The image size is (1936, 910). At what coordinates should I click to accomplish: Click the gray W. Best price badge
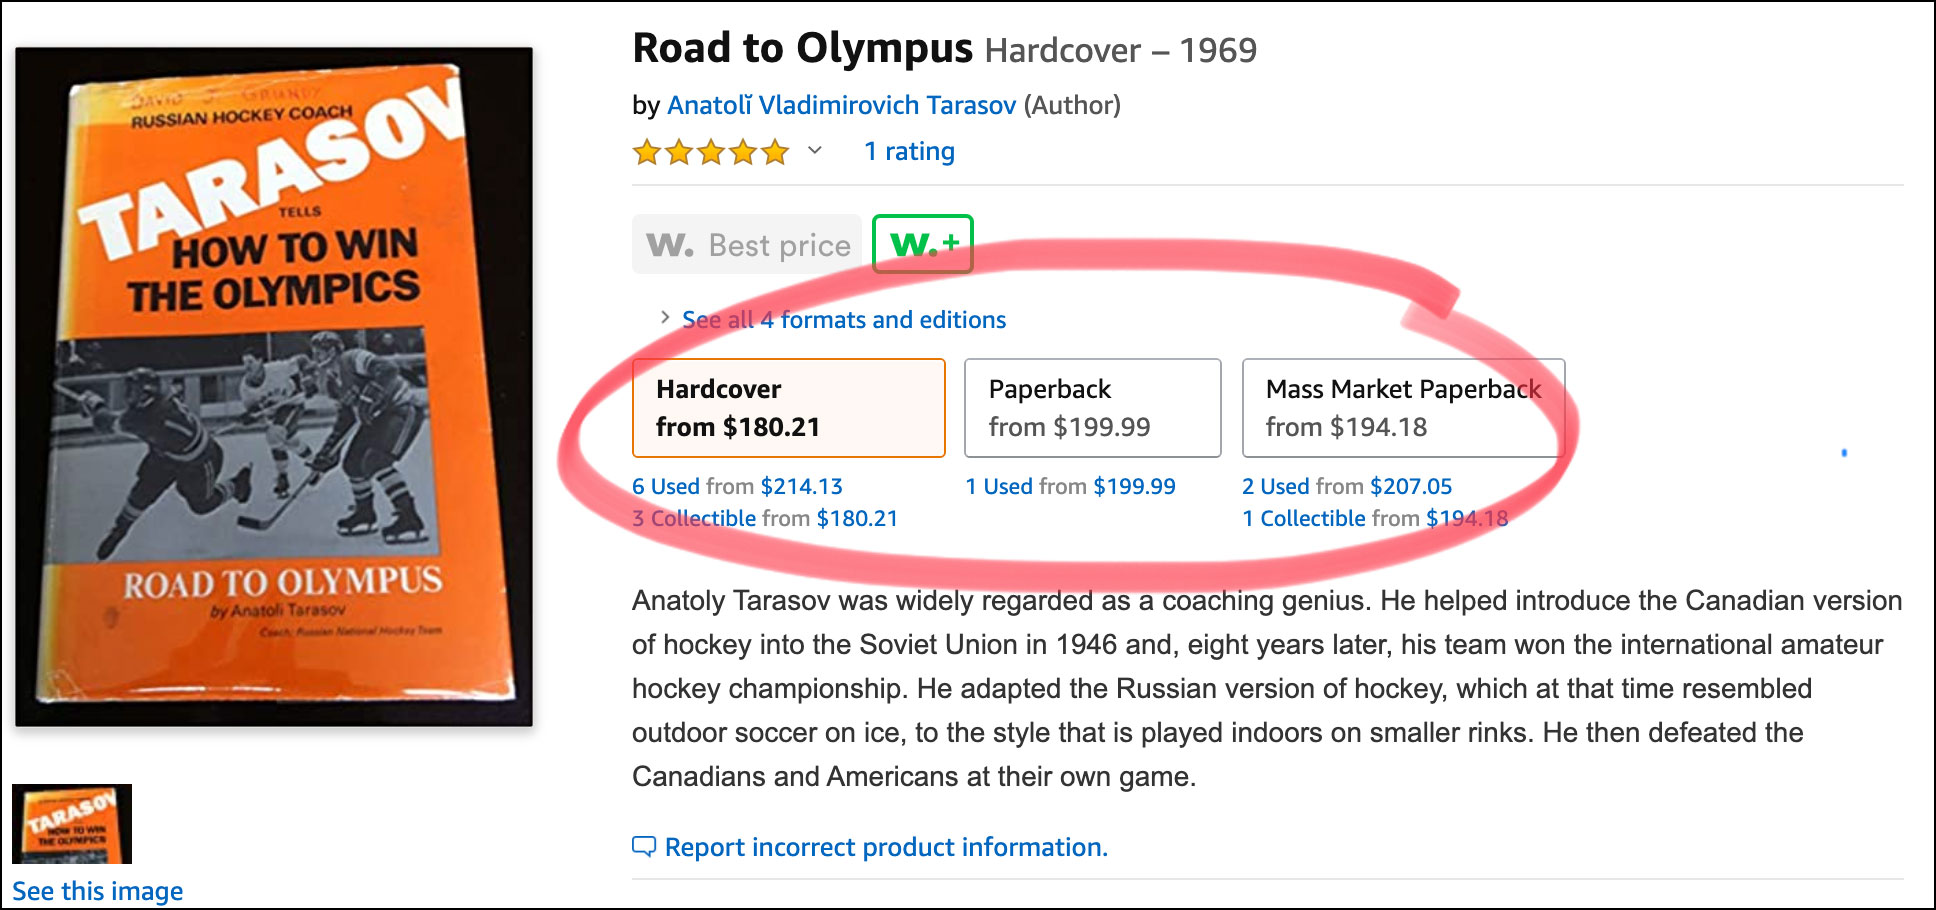pos(747,244)
